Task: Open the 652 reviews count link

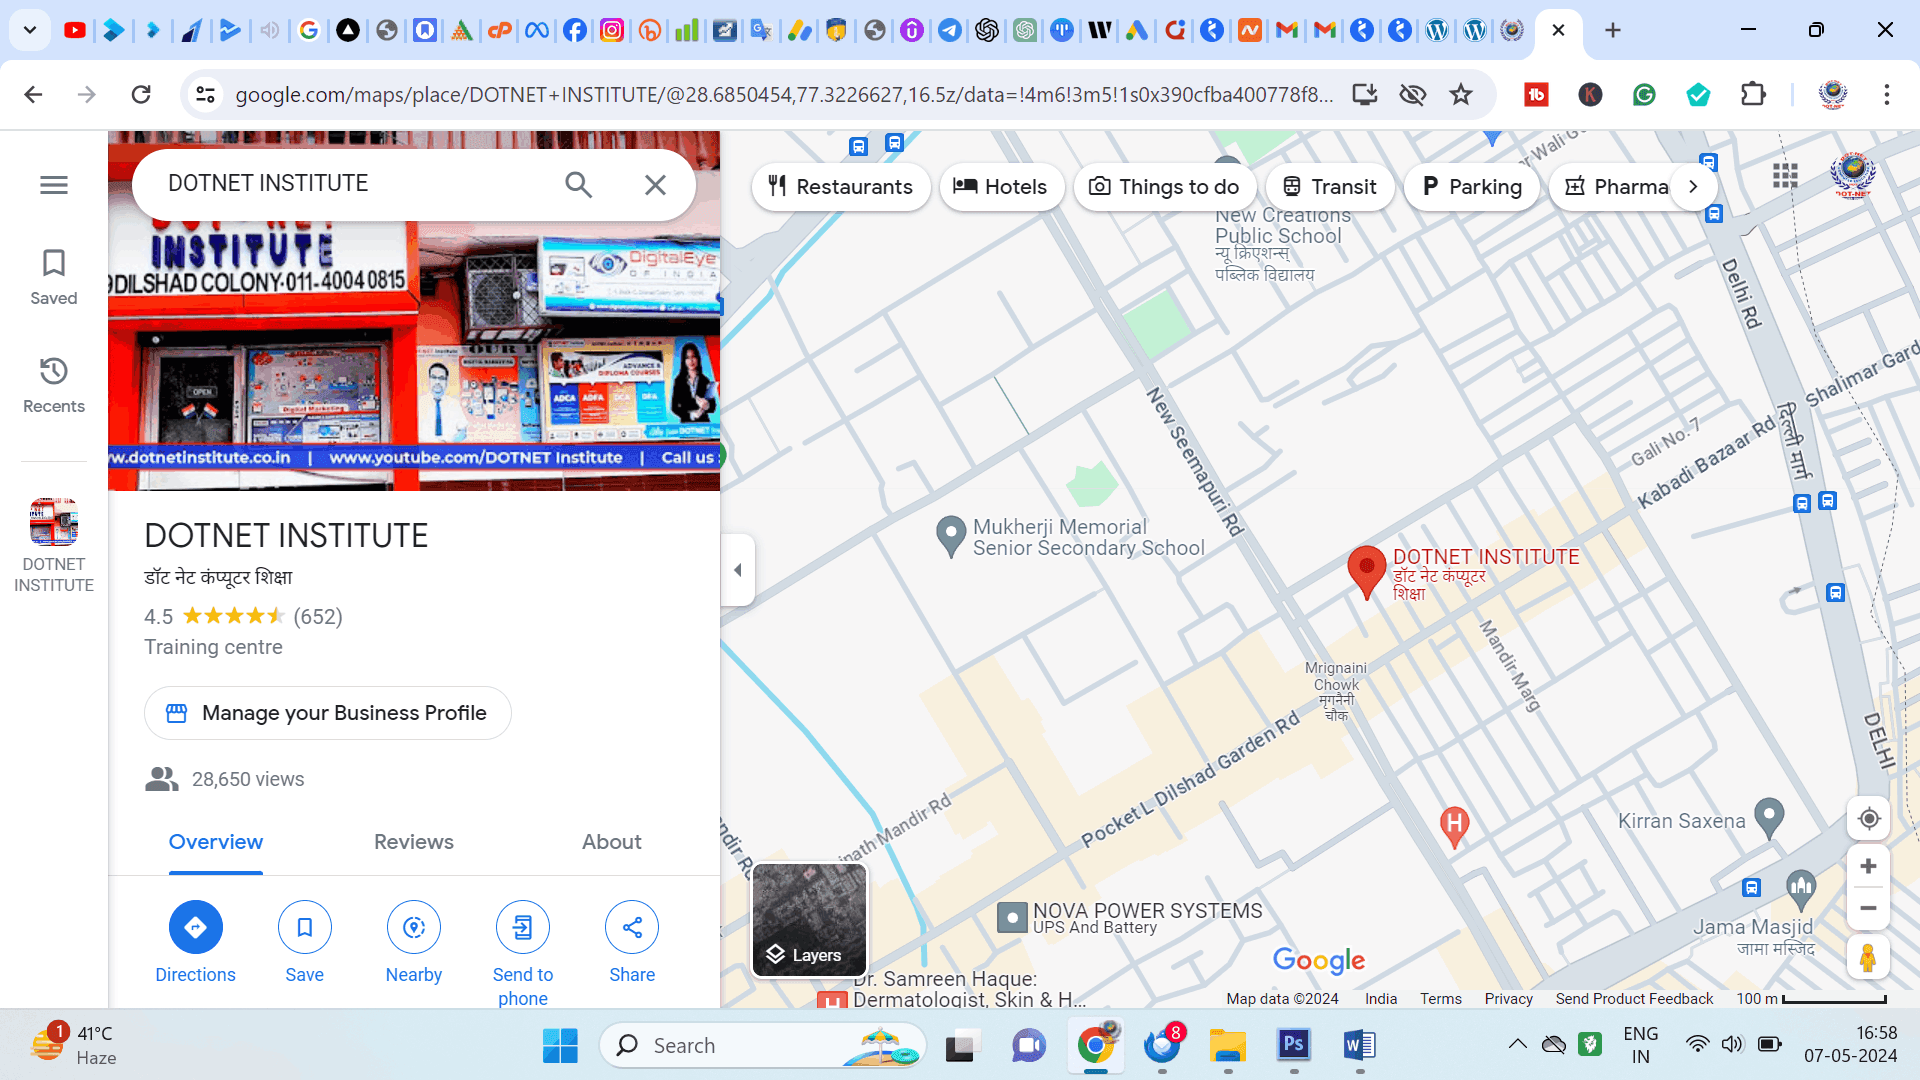Action: pyautogui.click(x=318, y=617)
